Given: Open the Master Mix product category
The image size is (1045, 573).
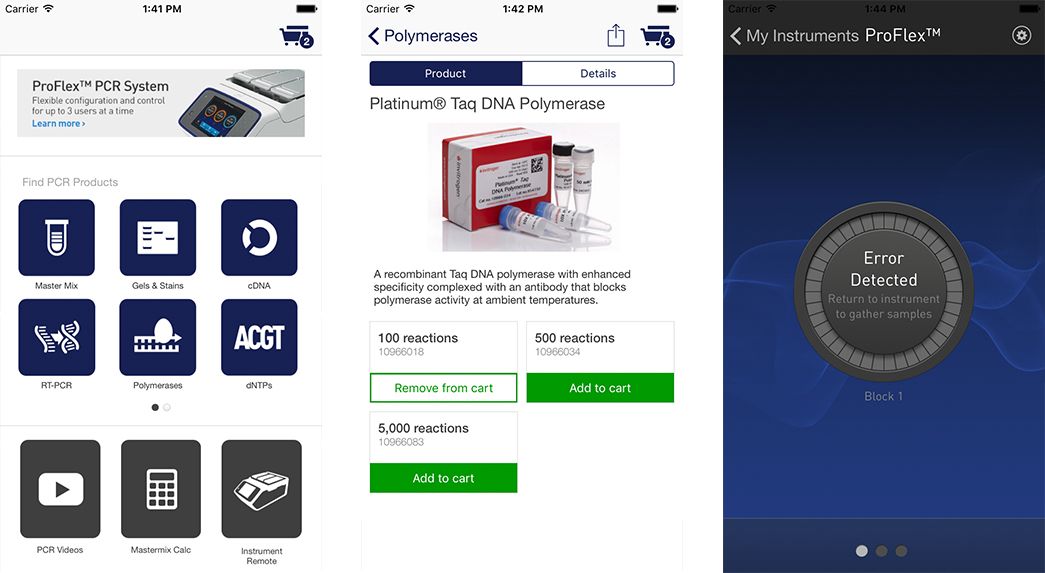Looking at the screenshot, I should click(57, 237).
